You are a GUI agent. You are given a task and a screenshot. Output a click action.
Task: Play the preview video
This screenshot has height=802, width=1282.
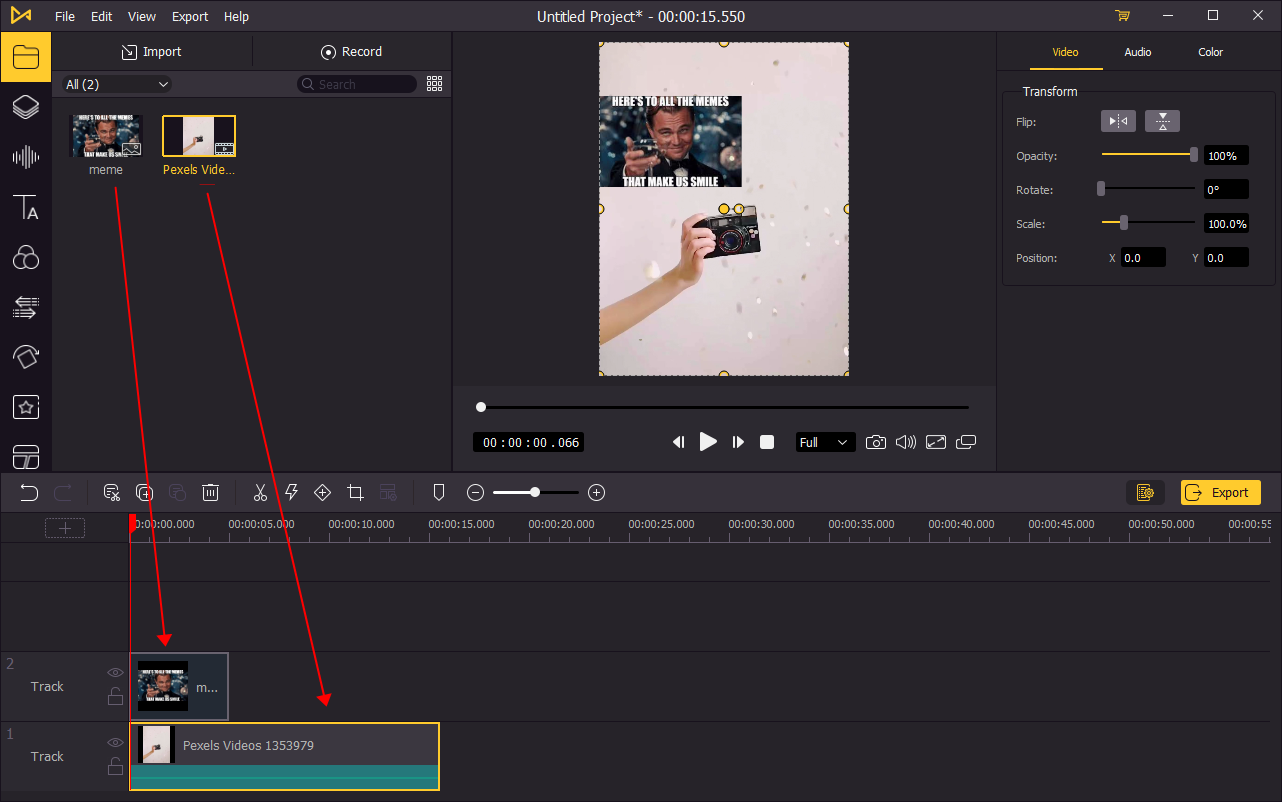pos(708,442)
